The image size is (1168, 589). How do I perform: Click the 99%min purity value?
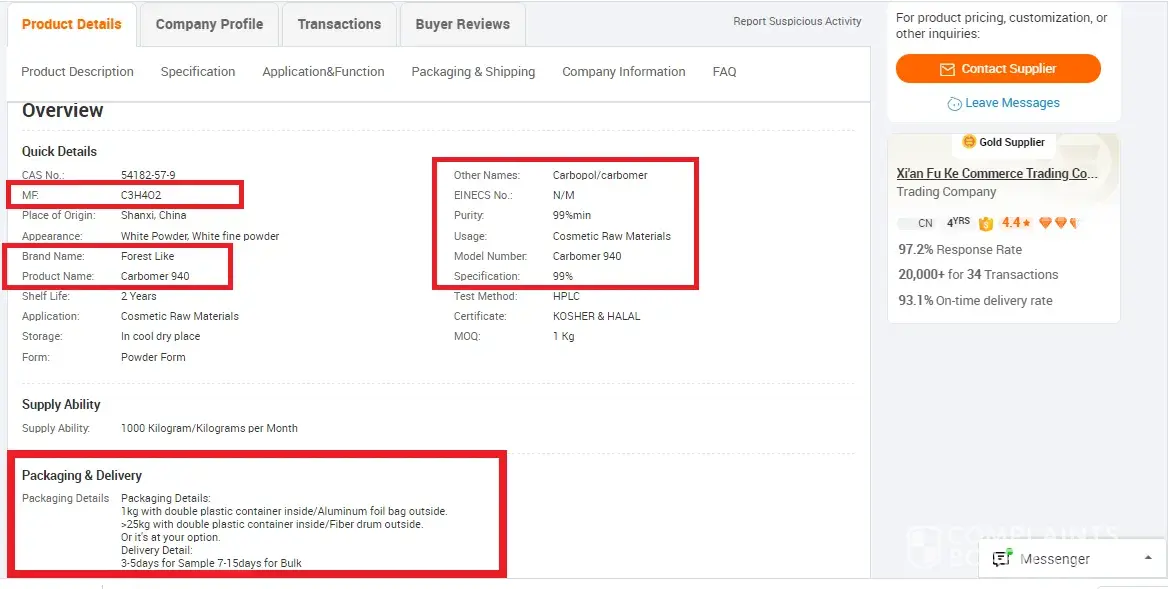571,215
